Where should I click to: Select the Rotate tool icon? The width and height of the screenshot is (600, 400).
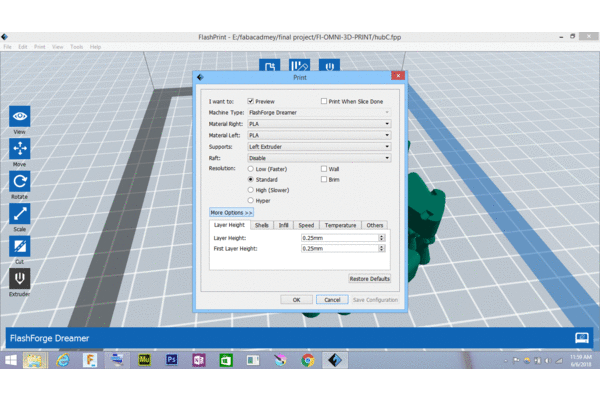(20, 181)
